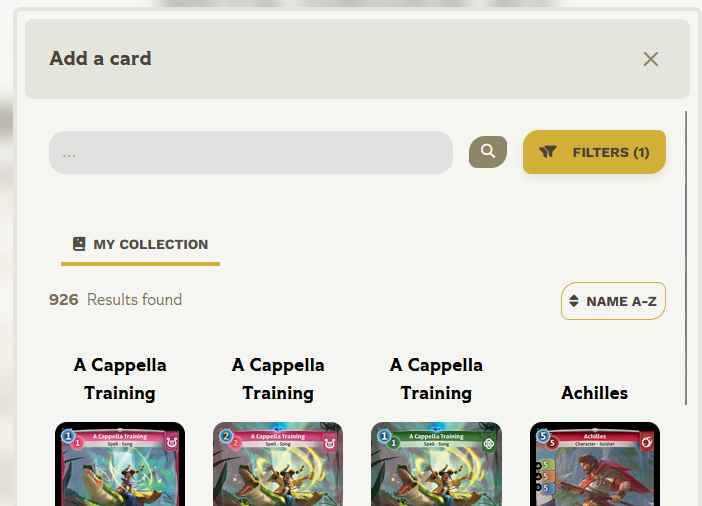Focus the card search input field
702x506 pixels.
click(251, 153)
